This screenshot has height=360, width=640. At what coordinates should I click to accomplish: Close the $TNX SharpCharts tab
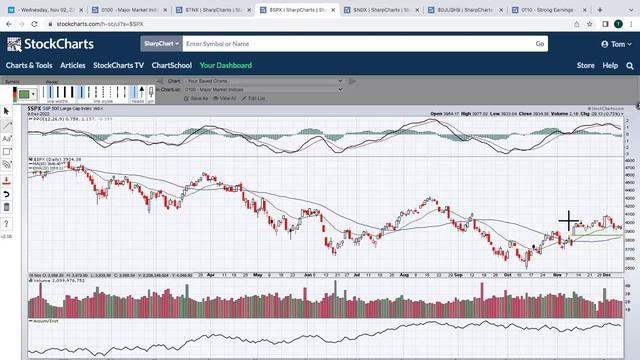249,10
